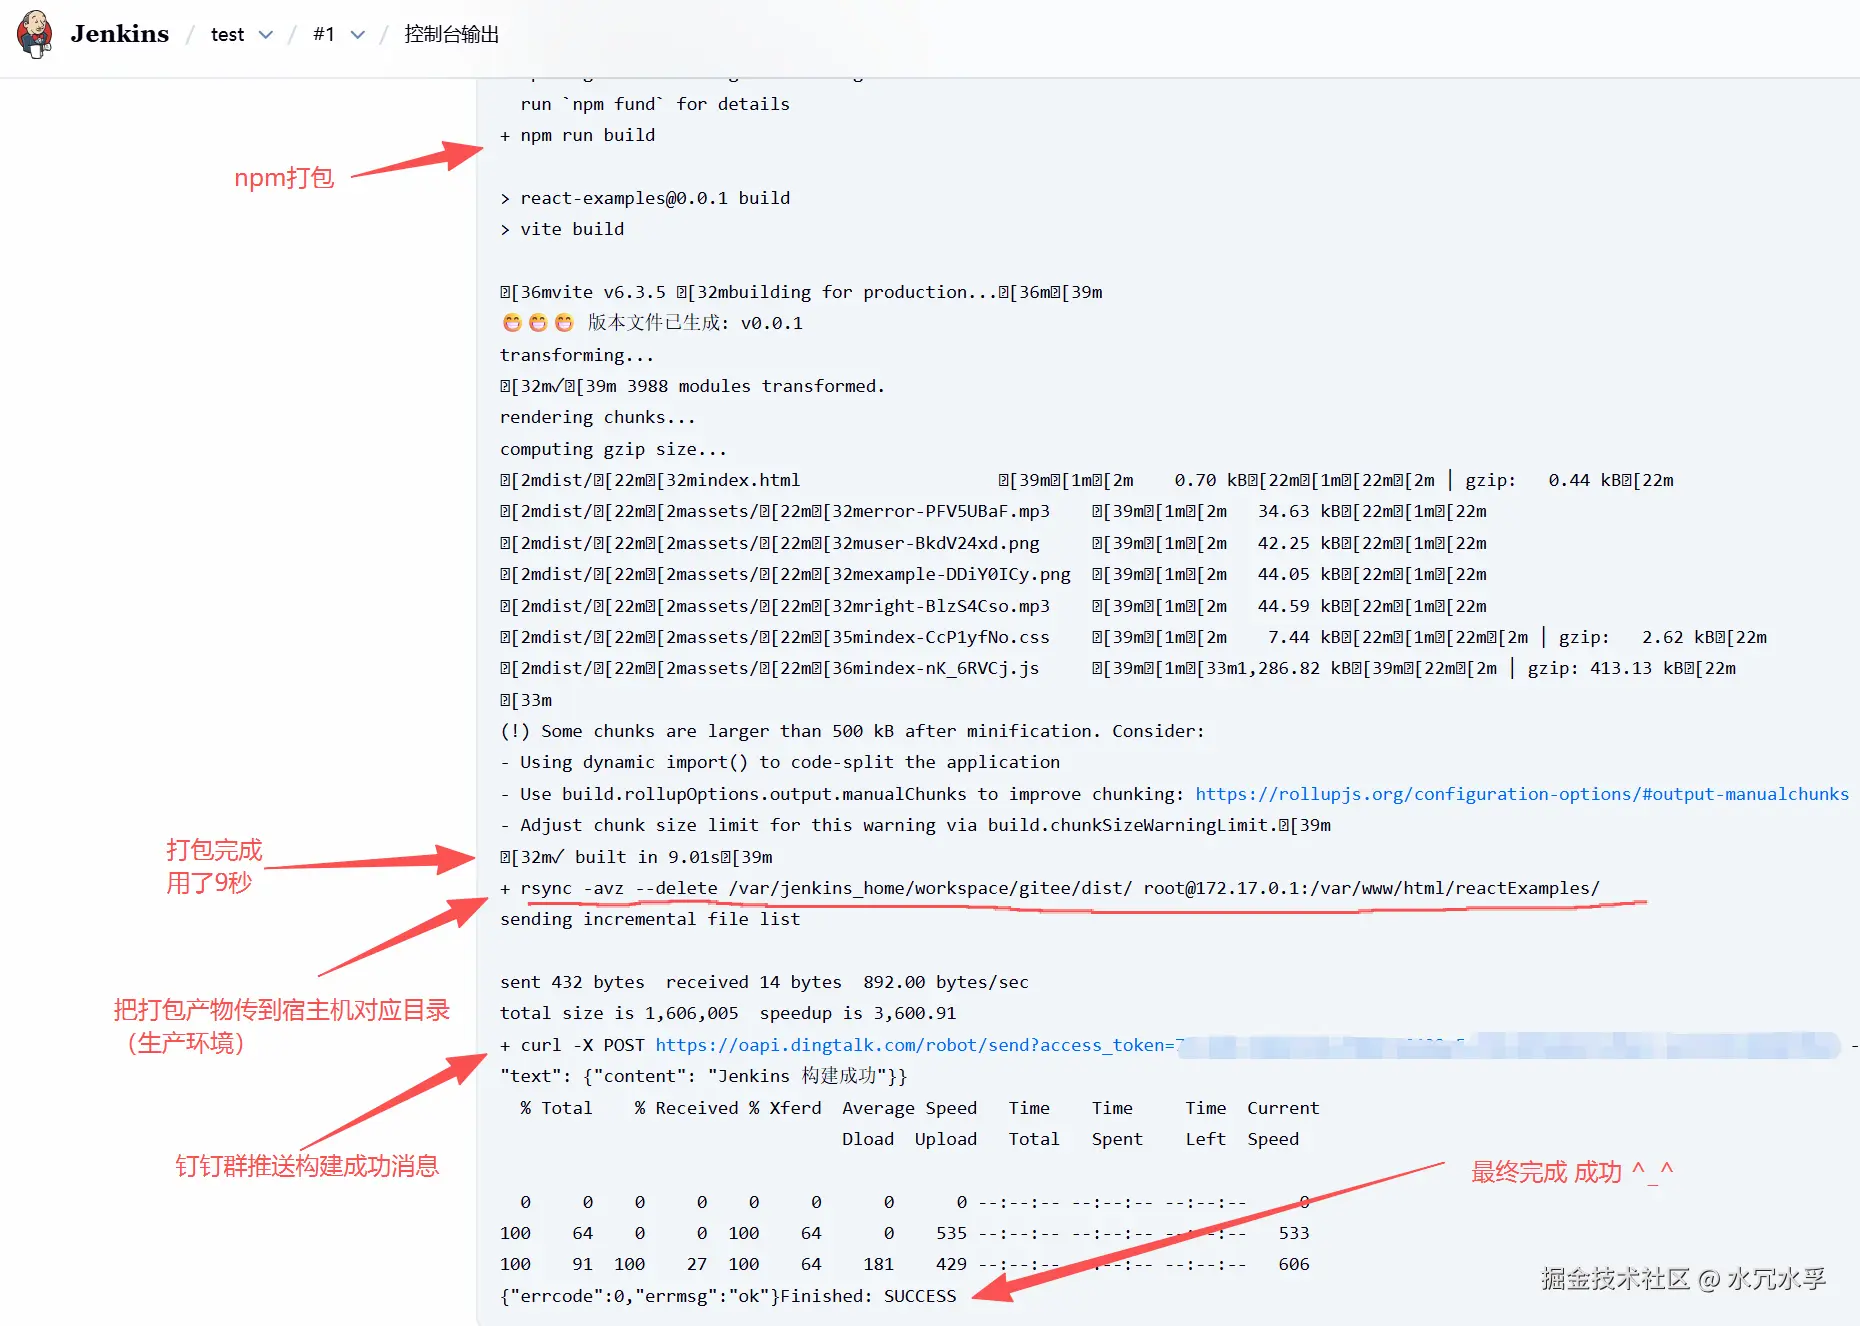Click the 'Jenkins 构建成功' JSON text line
The width and height of the screenshot is (1860, 1326).
(704, 1076)
